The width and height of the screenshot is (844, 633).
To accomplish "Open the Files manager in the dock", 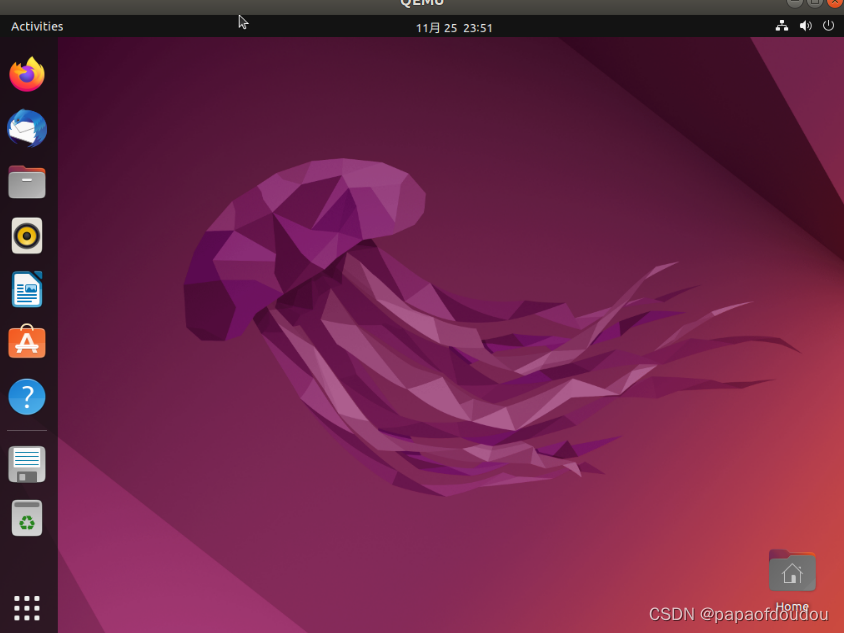I will pos(27,182).
